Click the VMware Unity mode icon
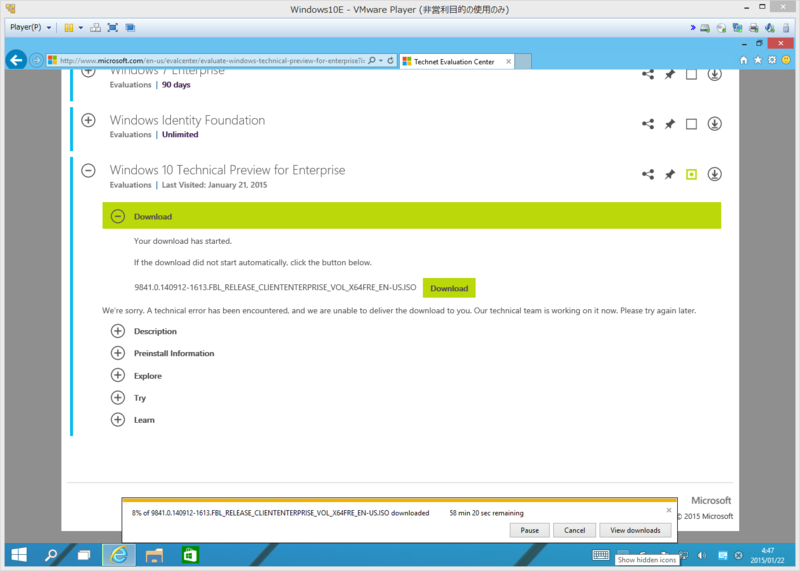800x571 pixels. click(x=130, y=28)
